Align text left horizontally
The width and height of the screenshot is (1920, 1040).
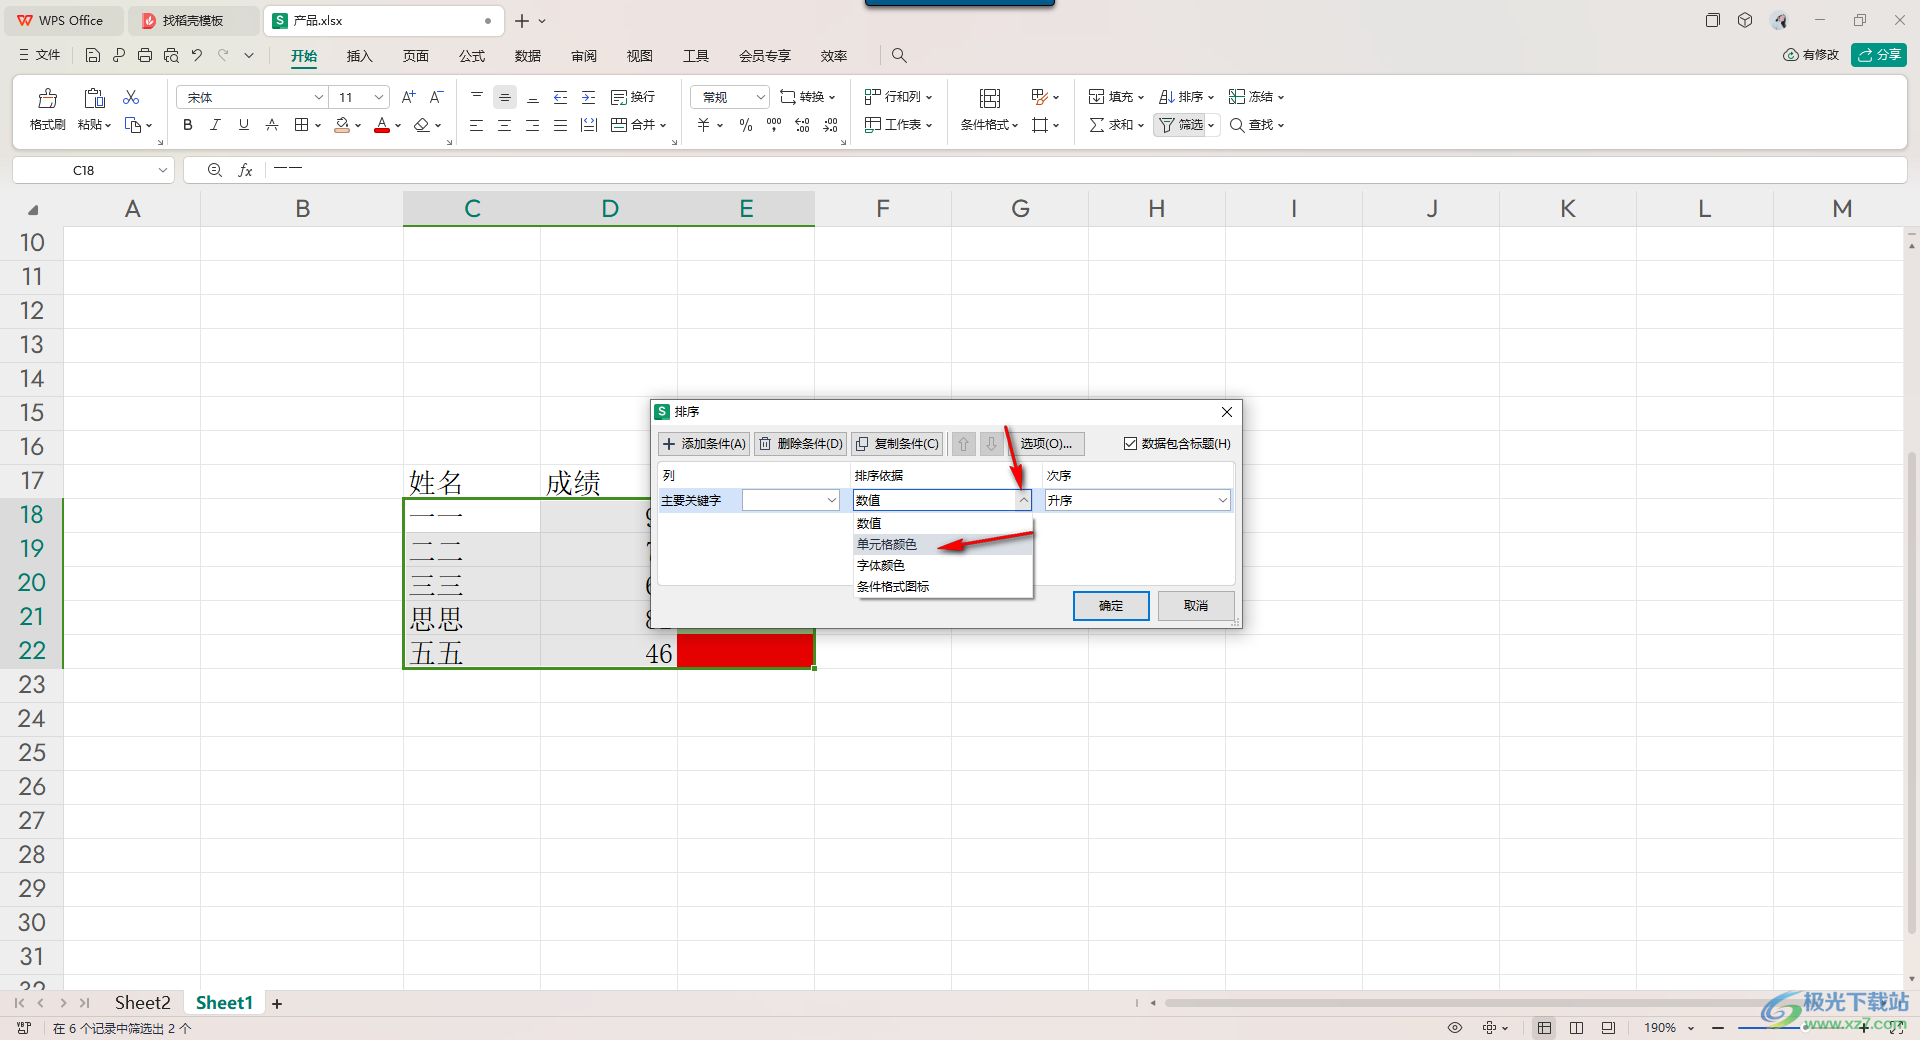(477, 125)
